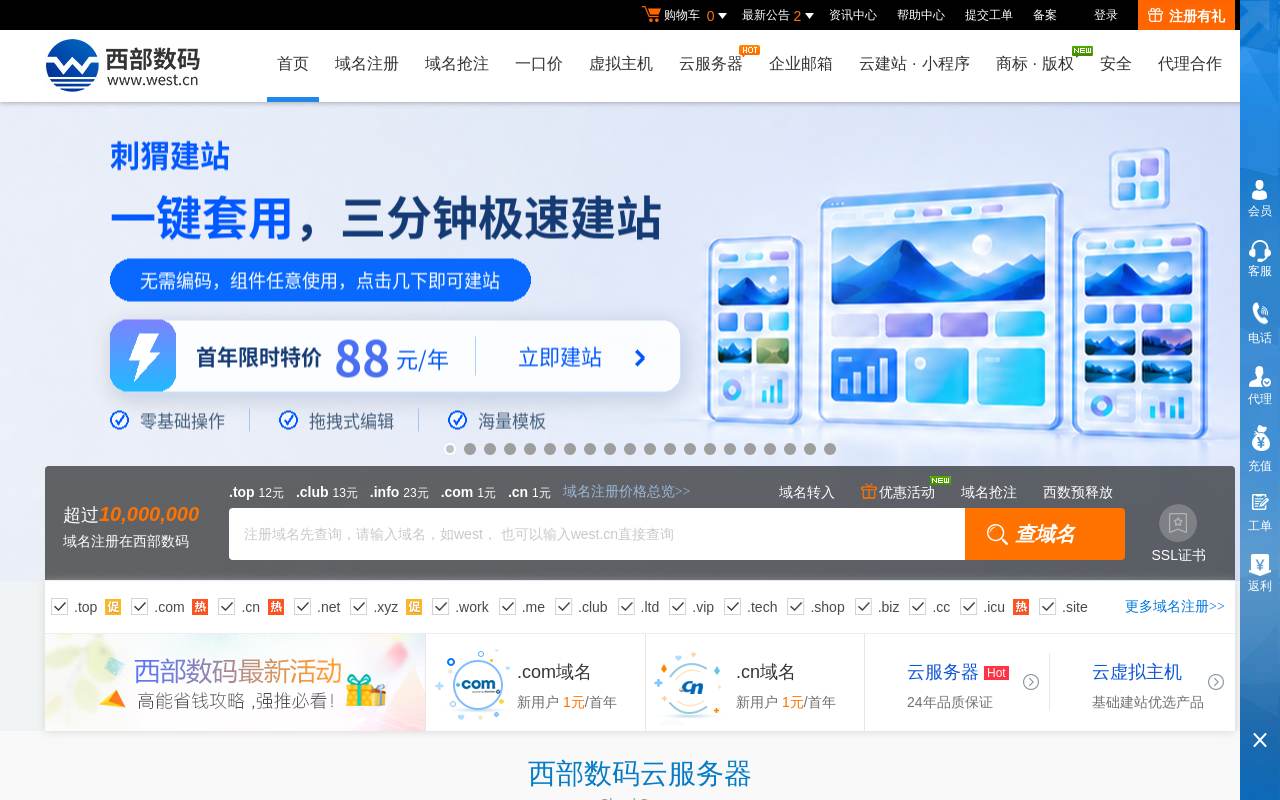Select the first carousel dot indicator

(x=450, y=449)
